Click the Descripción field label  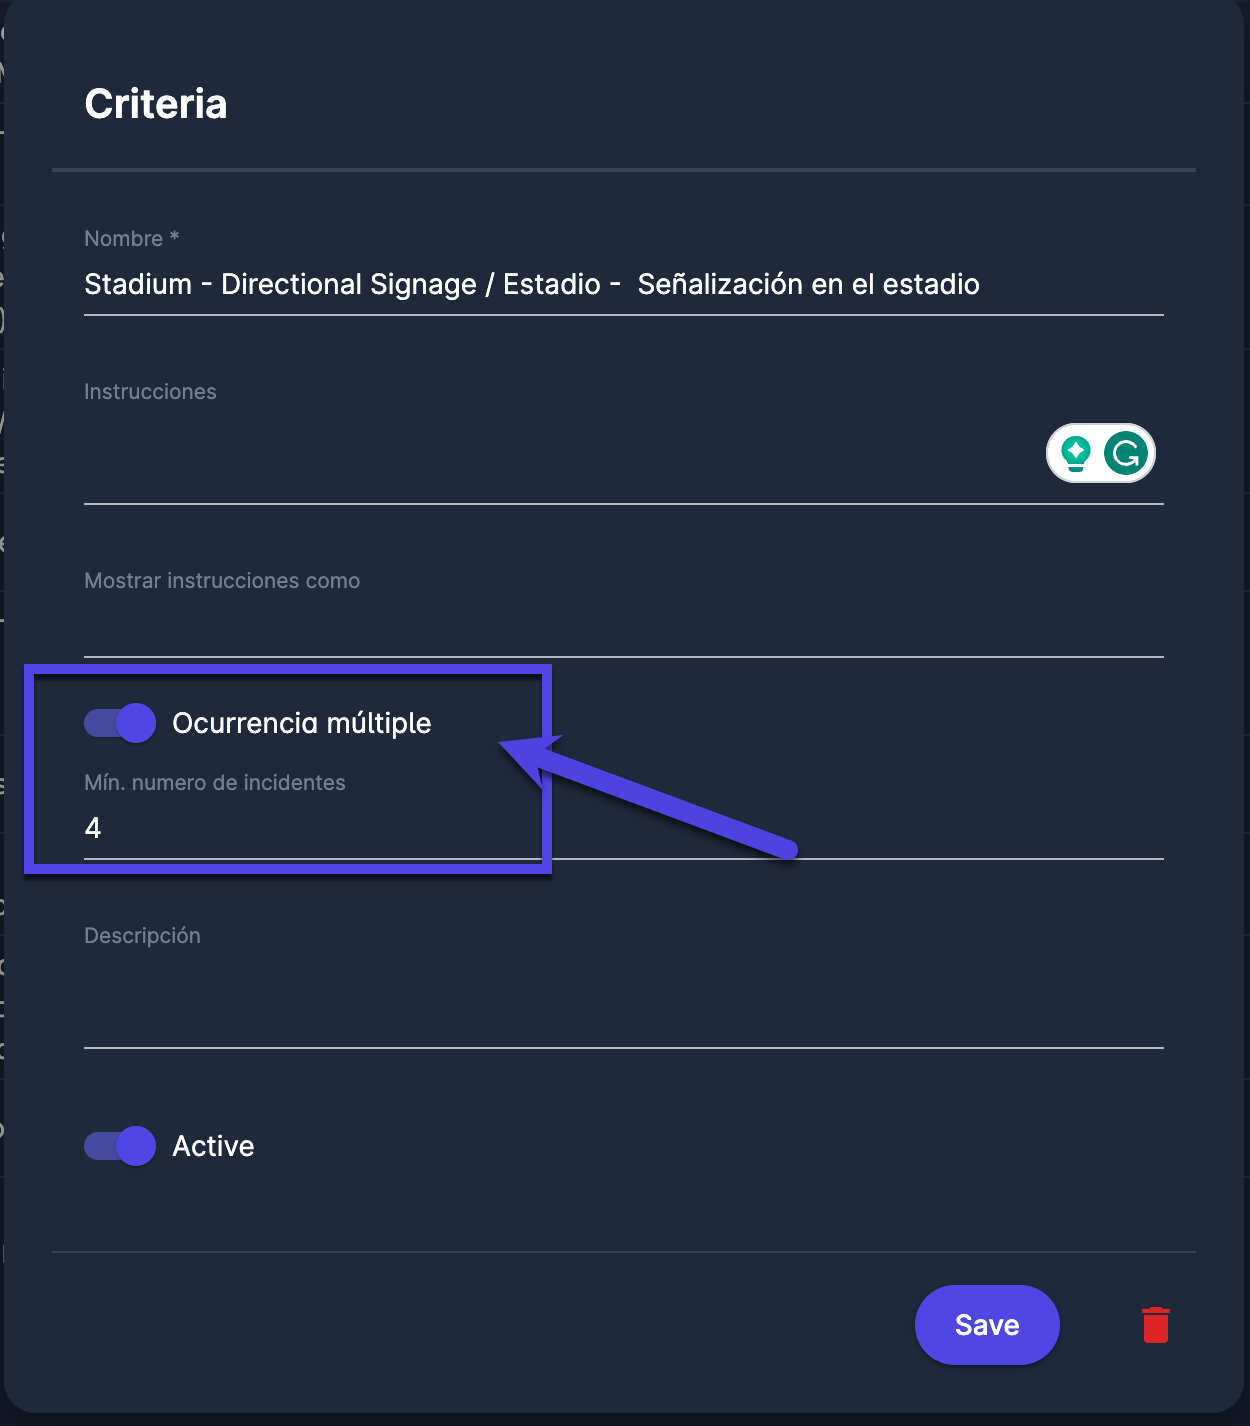(142, 936)
